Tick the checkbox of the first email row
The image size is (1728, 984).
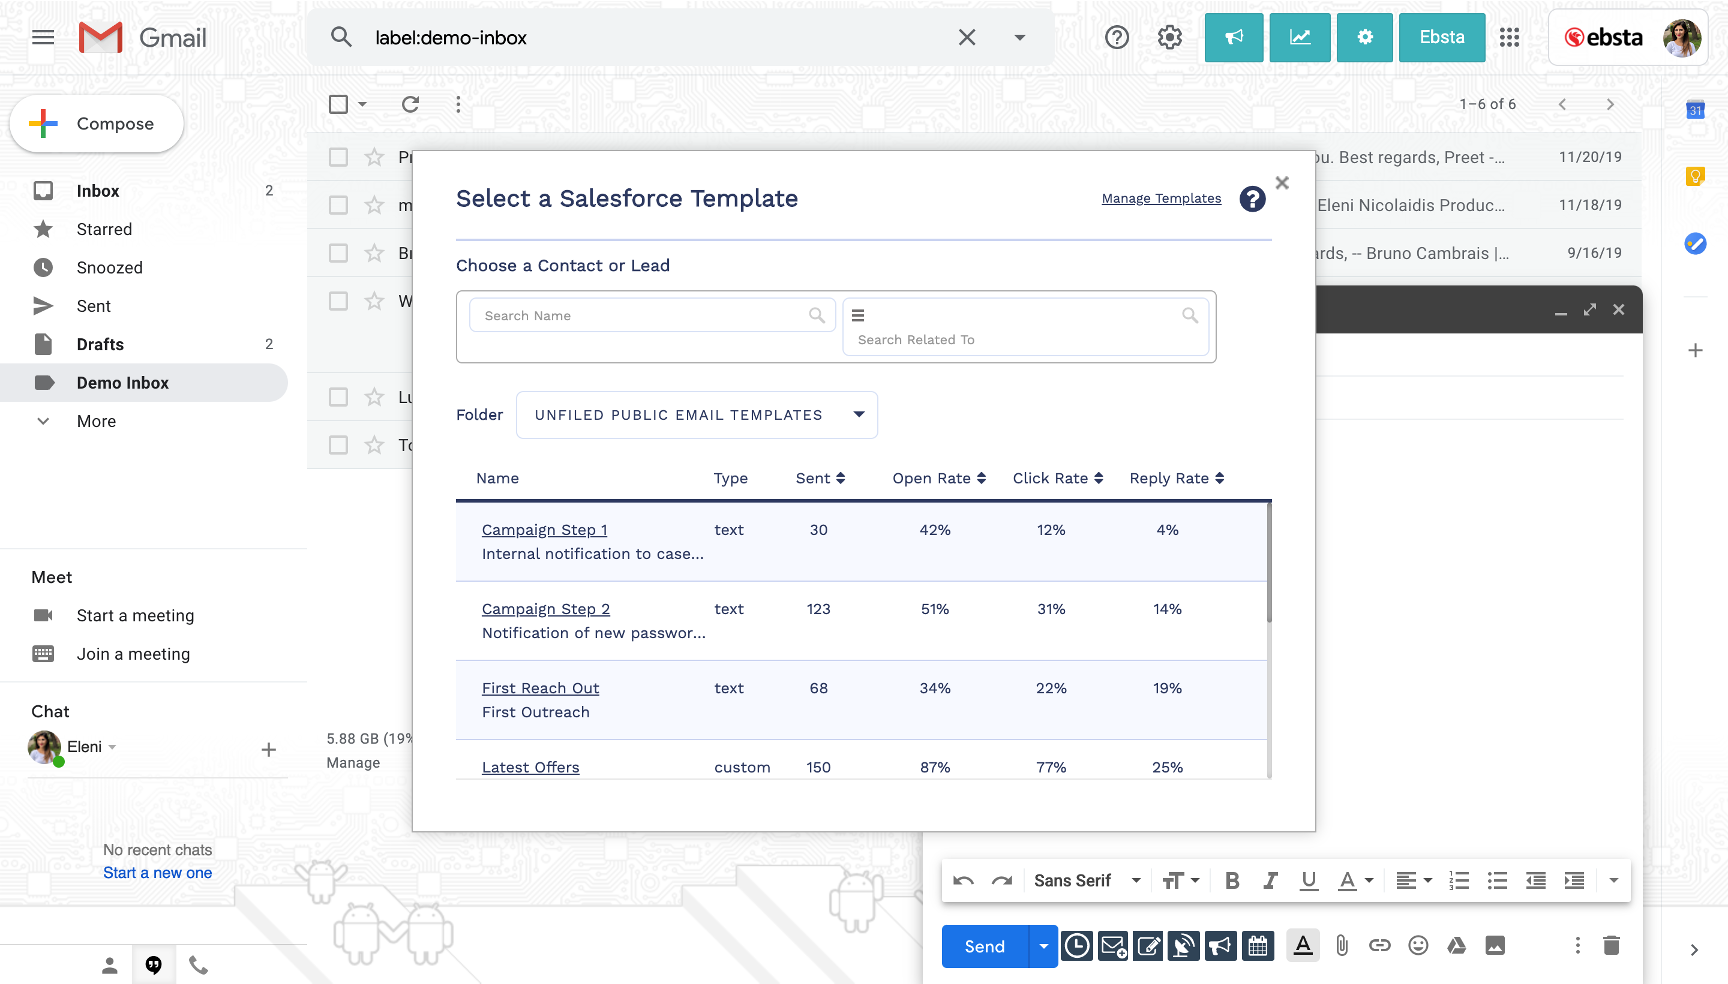pyautogui.click(x=338, y=157)
